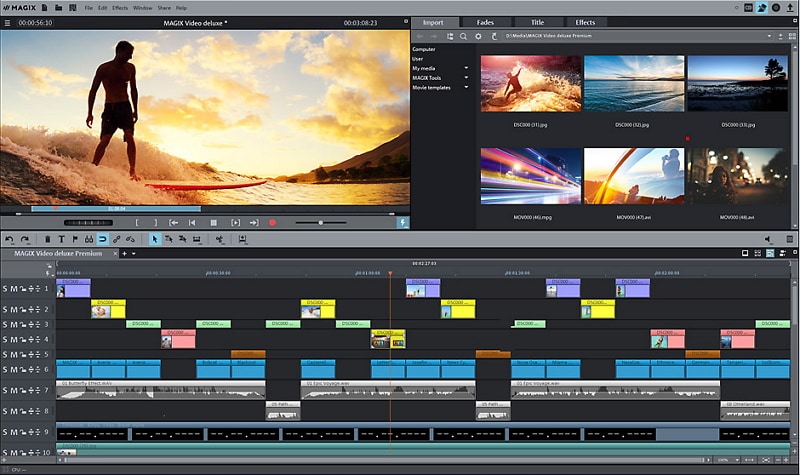Set the range in-point bracket in the preview
Image resolution: width=800 pixels, height=475 pixels.
coord(137,222)
